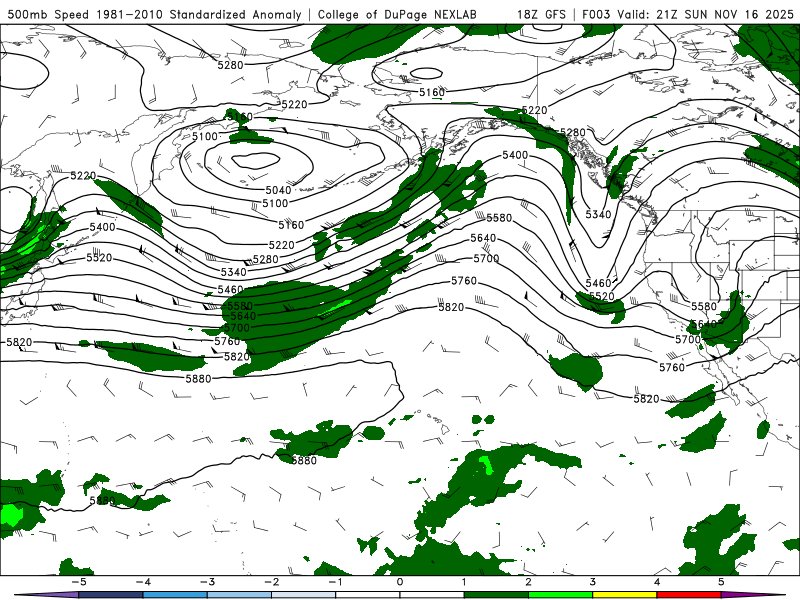Click the '5340' label between '5280' and '5460'
800x600 pixels.
click(x=233, y=272)
